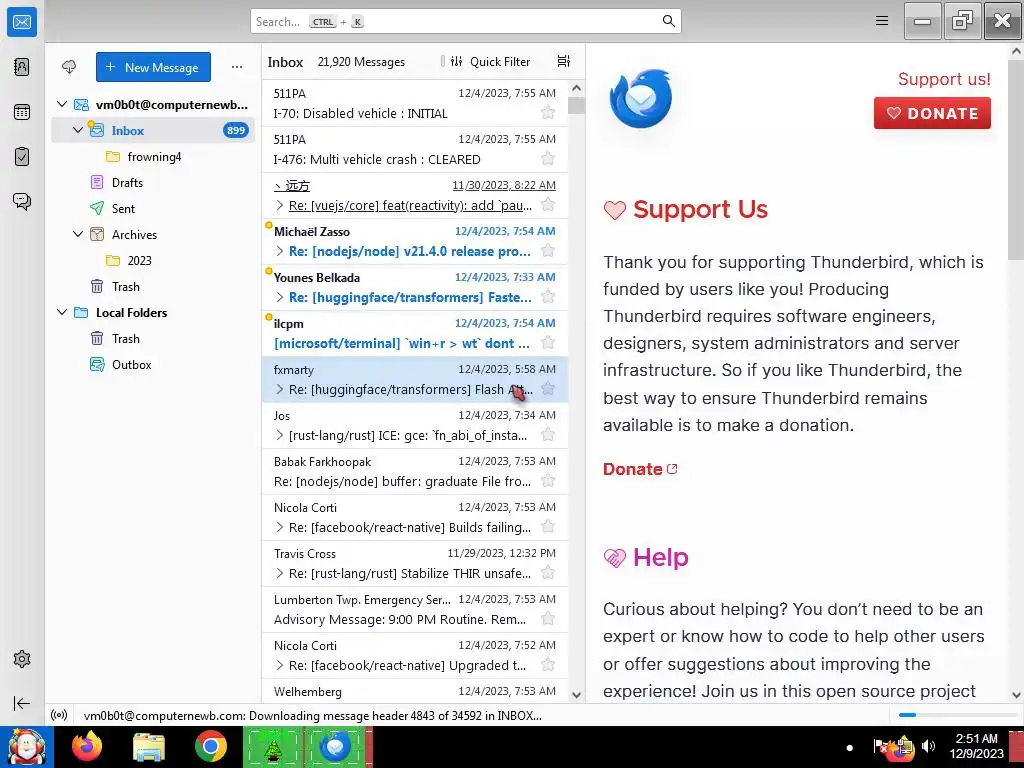Click Get Messages cloud icon
The image size is (1024, 768).
(x=69, y=67)
